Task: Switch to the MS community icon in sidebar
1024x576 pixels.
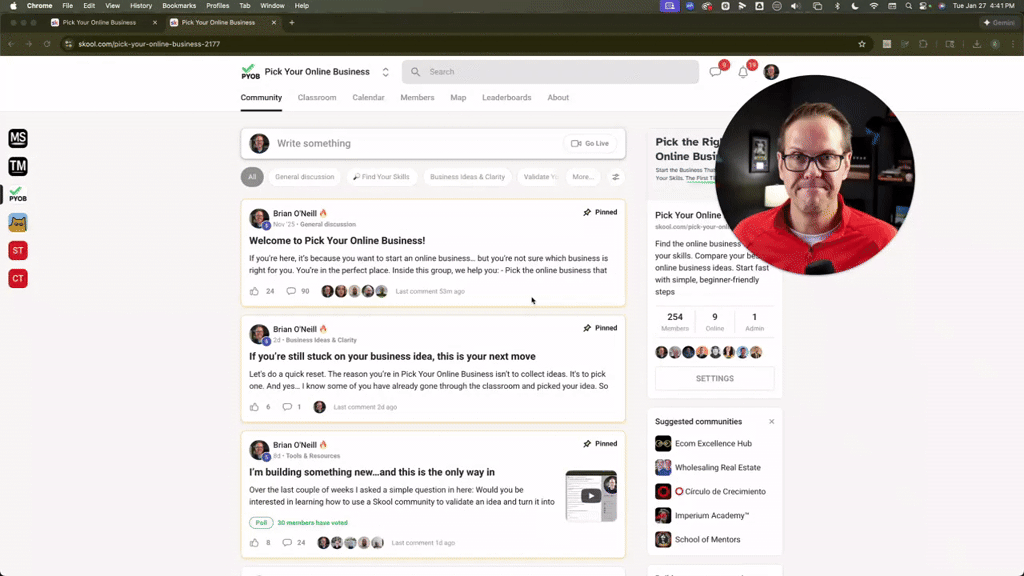Action: [18, 138]
